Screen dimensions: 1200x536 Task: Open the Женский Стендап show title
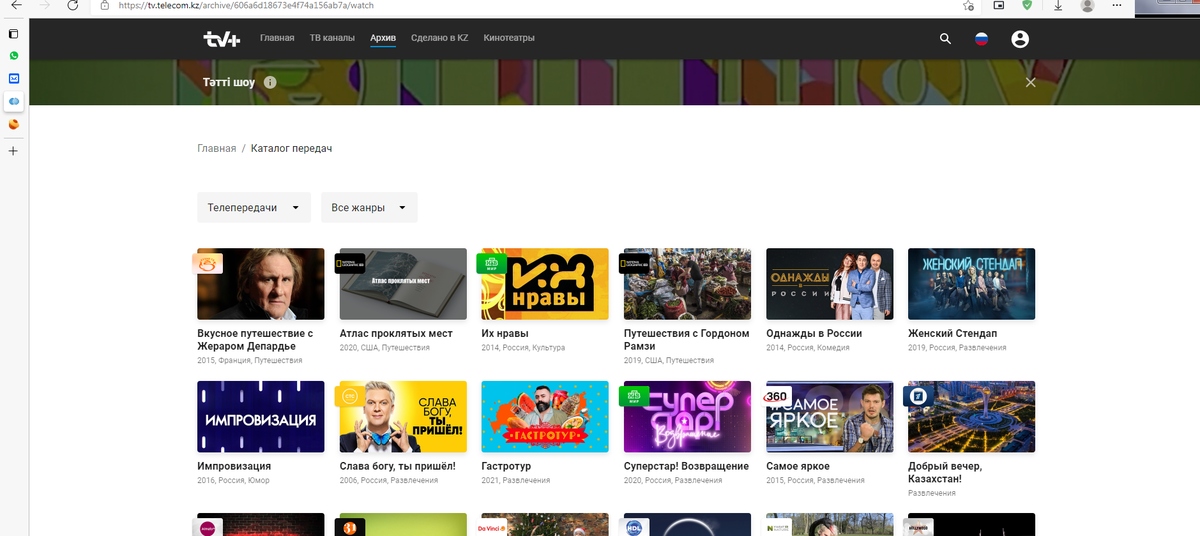952,333
